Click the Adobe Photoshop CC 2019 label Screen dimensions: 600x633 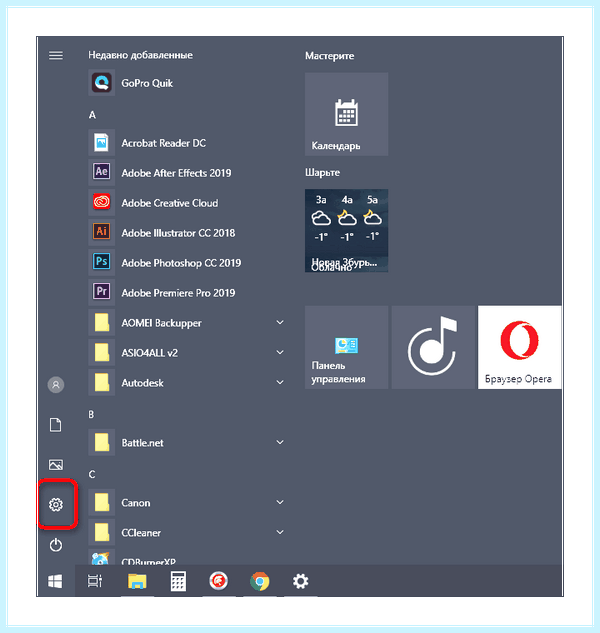pos(181,263)
